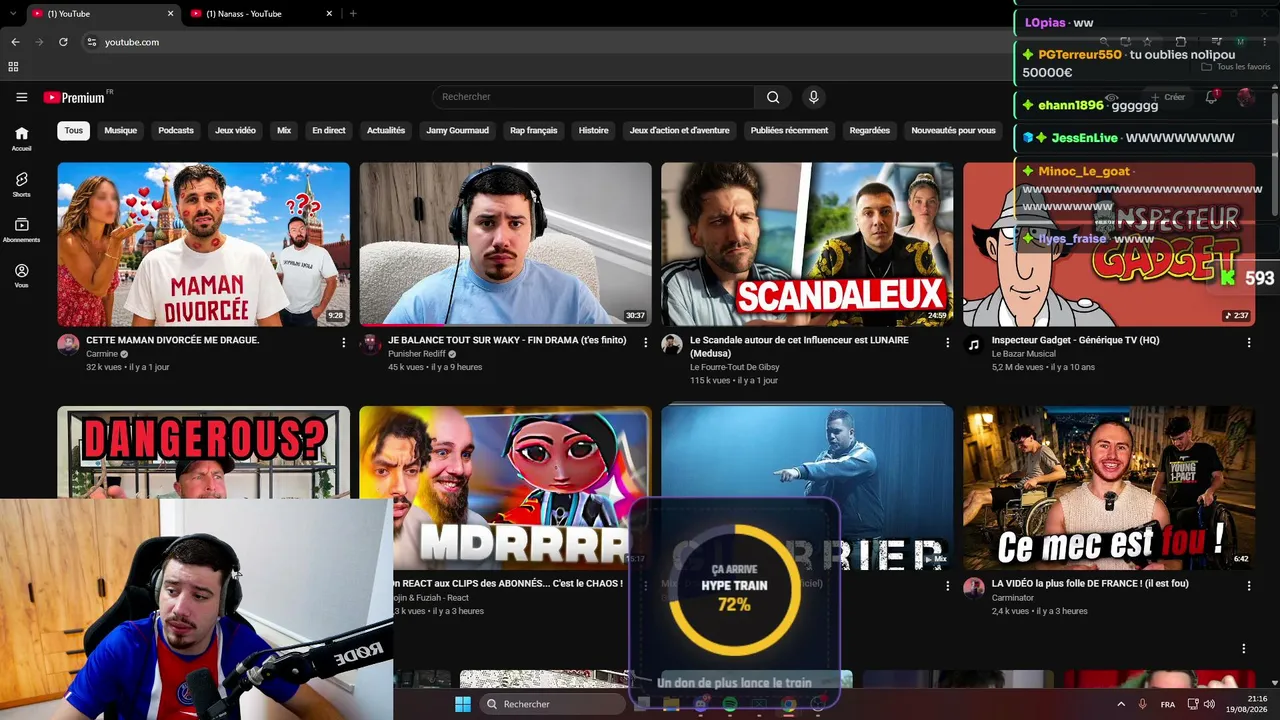Select the Rap français filter chip
This screenshot has height=720, width=1280.
(x=534, y=130)
